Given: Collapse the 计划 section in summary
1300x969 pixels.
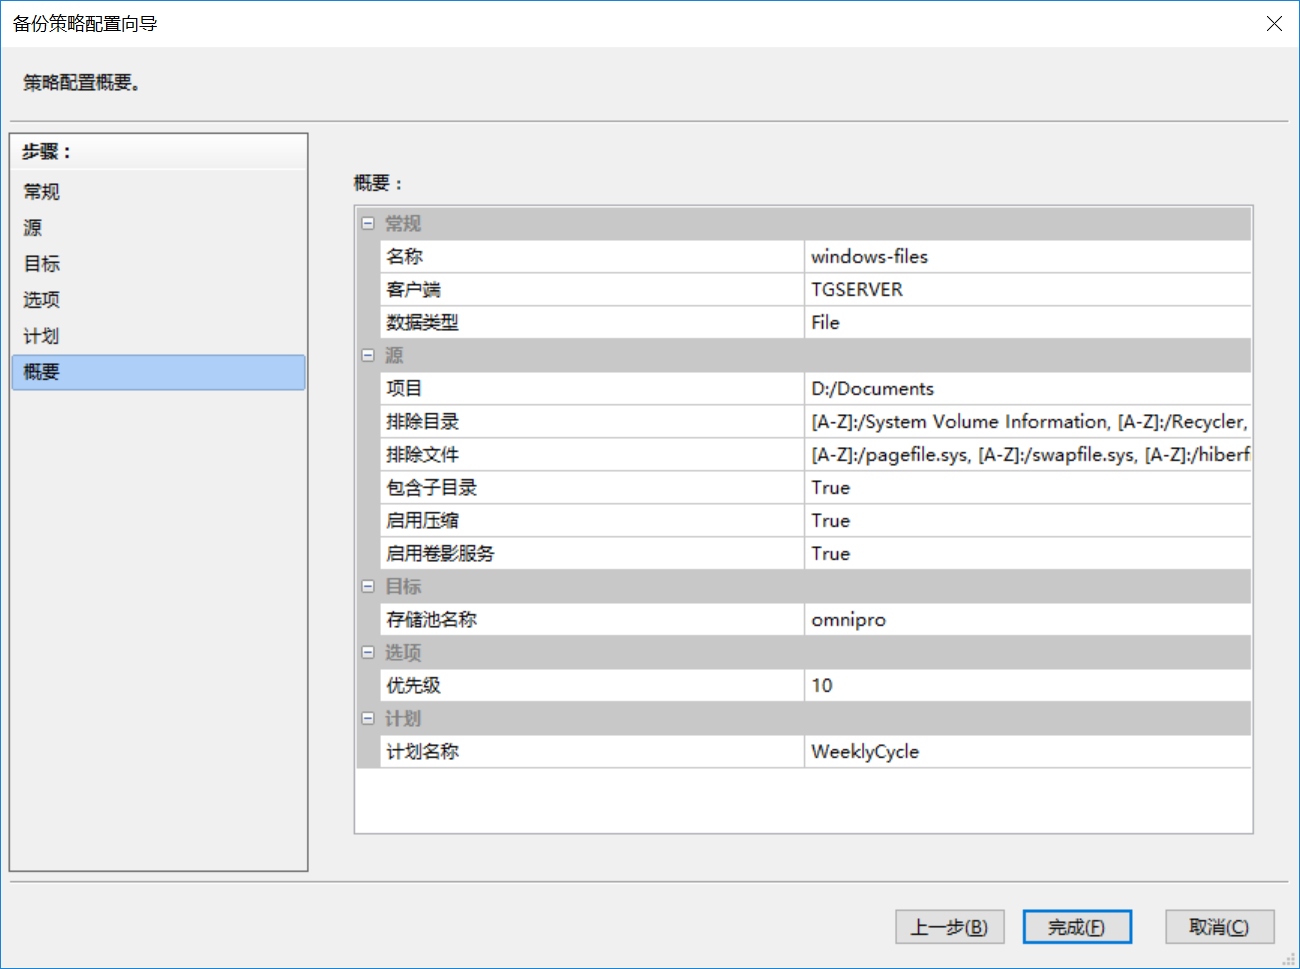Looking at the screenshot, I should 368,718.
